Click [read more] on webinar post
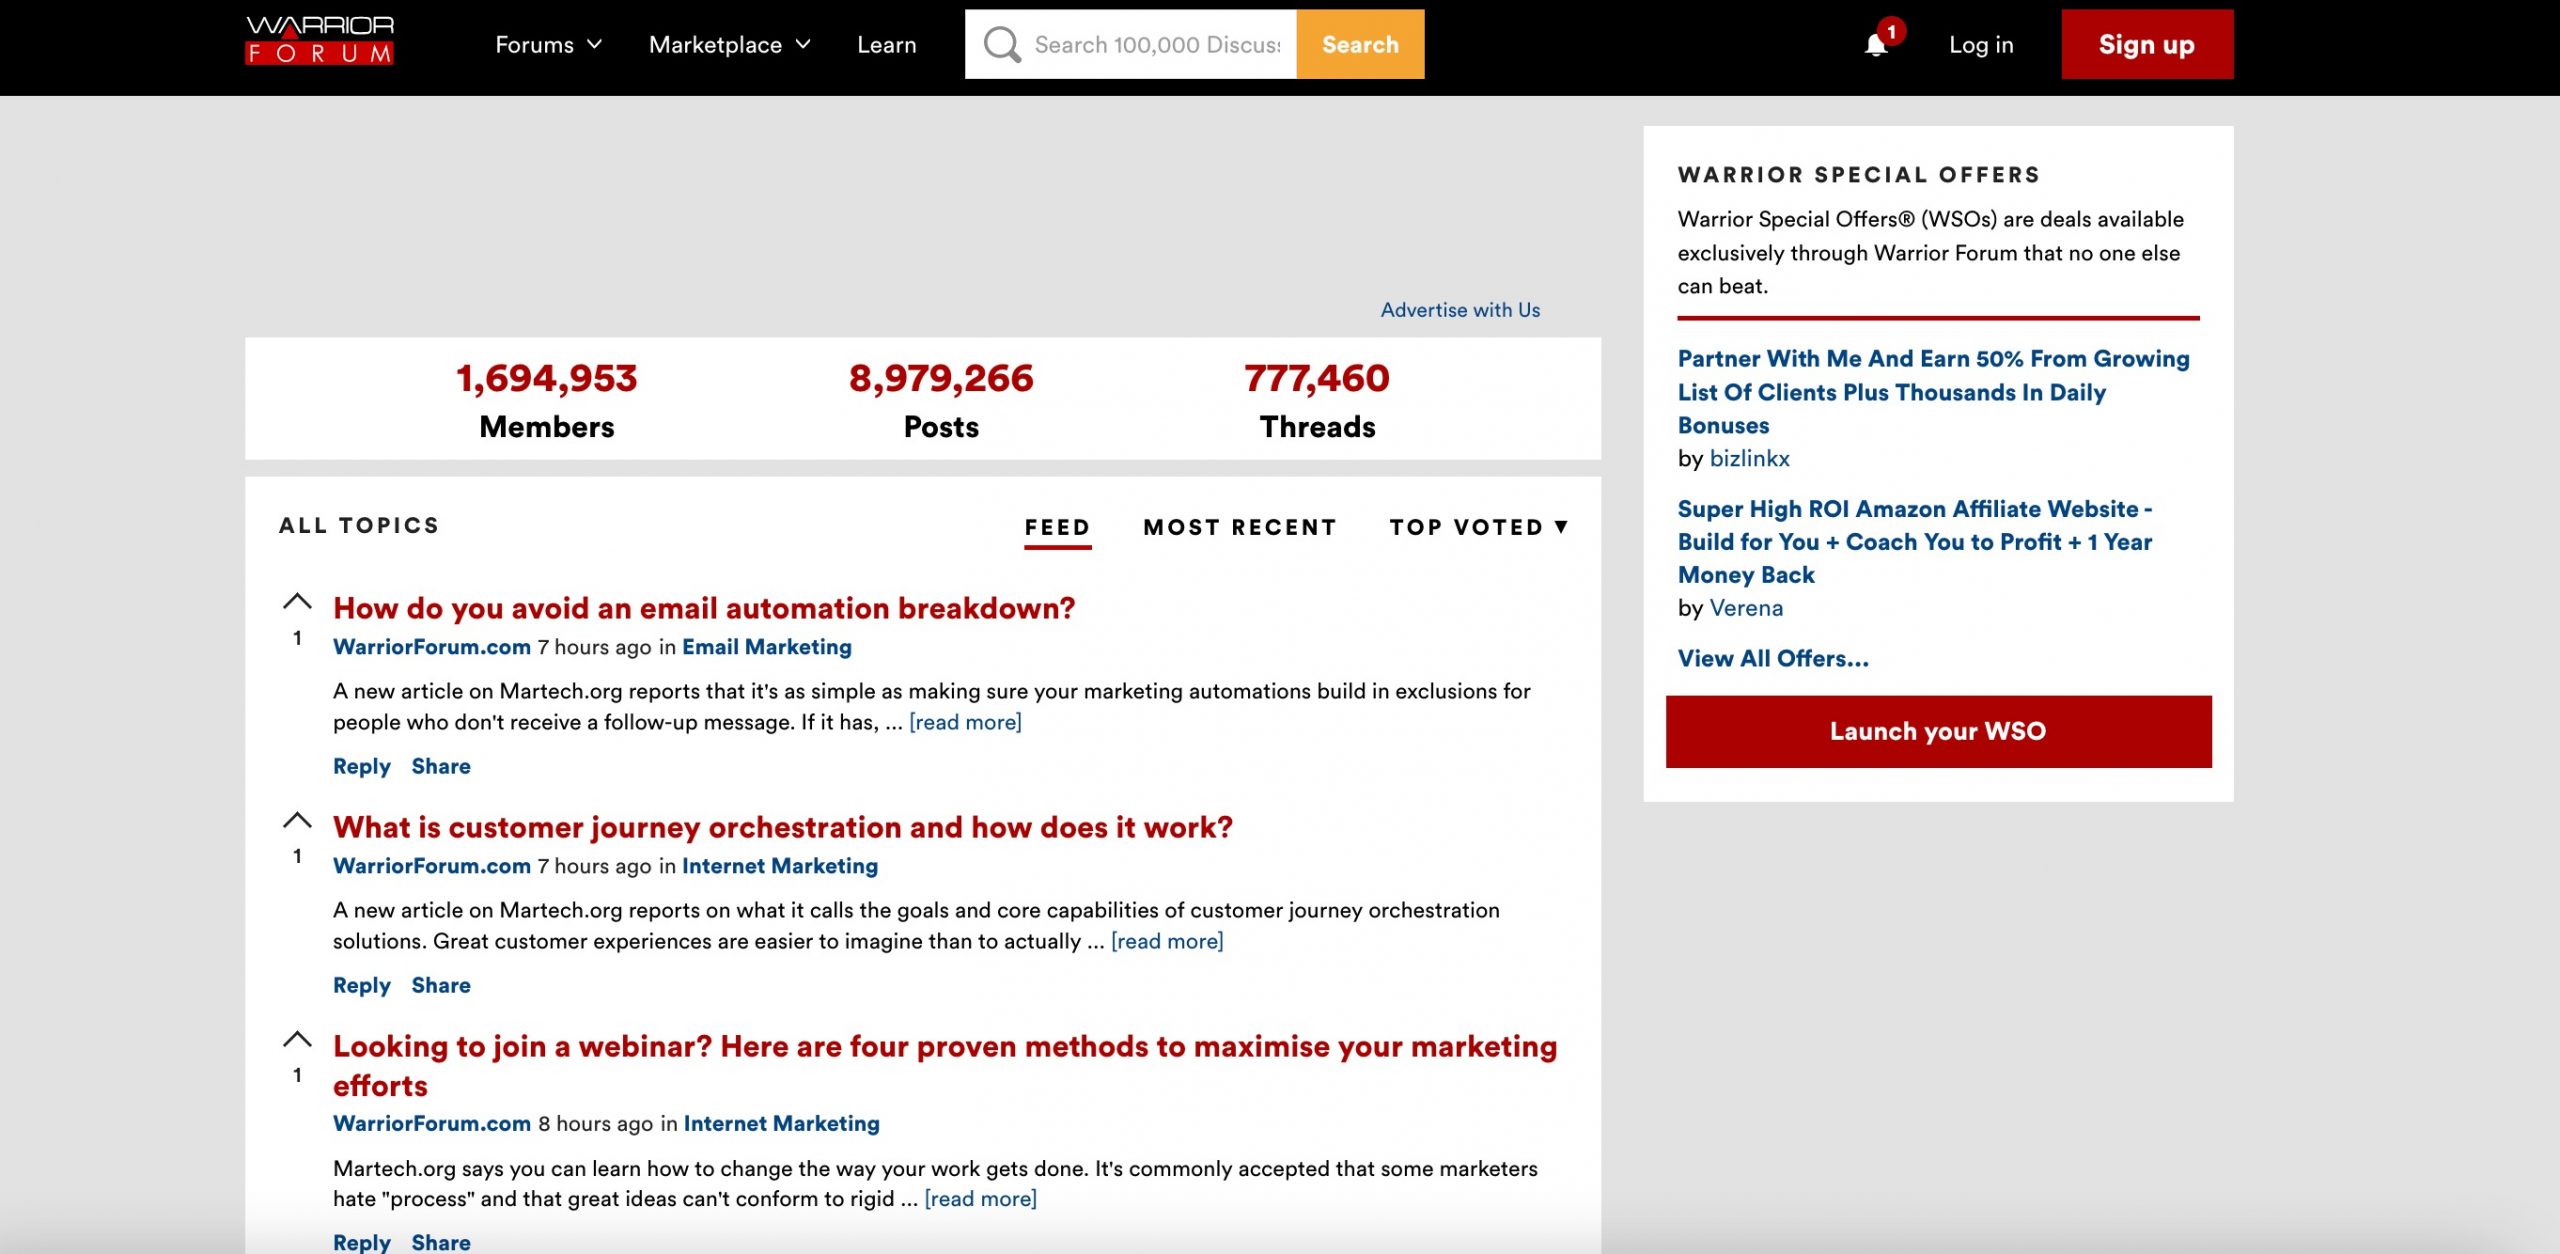The image size is (2560, 1254). [980, 1198]
